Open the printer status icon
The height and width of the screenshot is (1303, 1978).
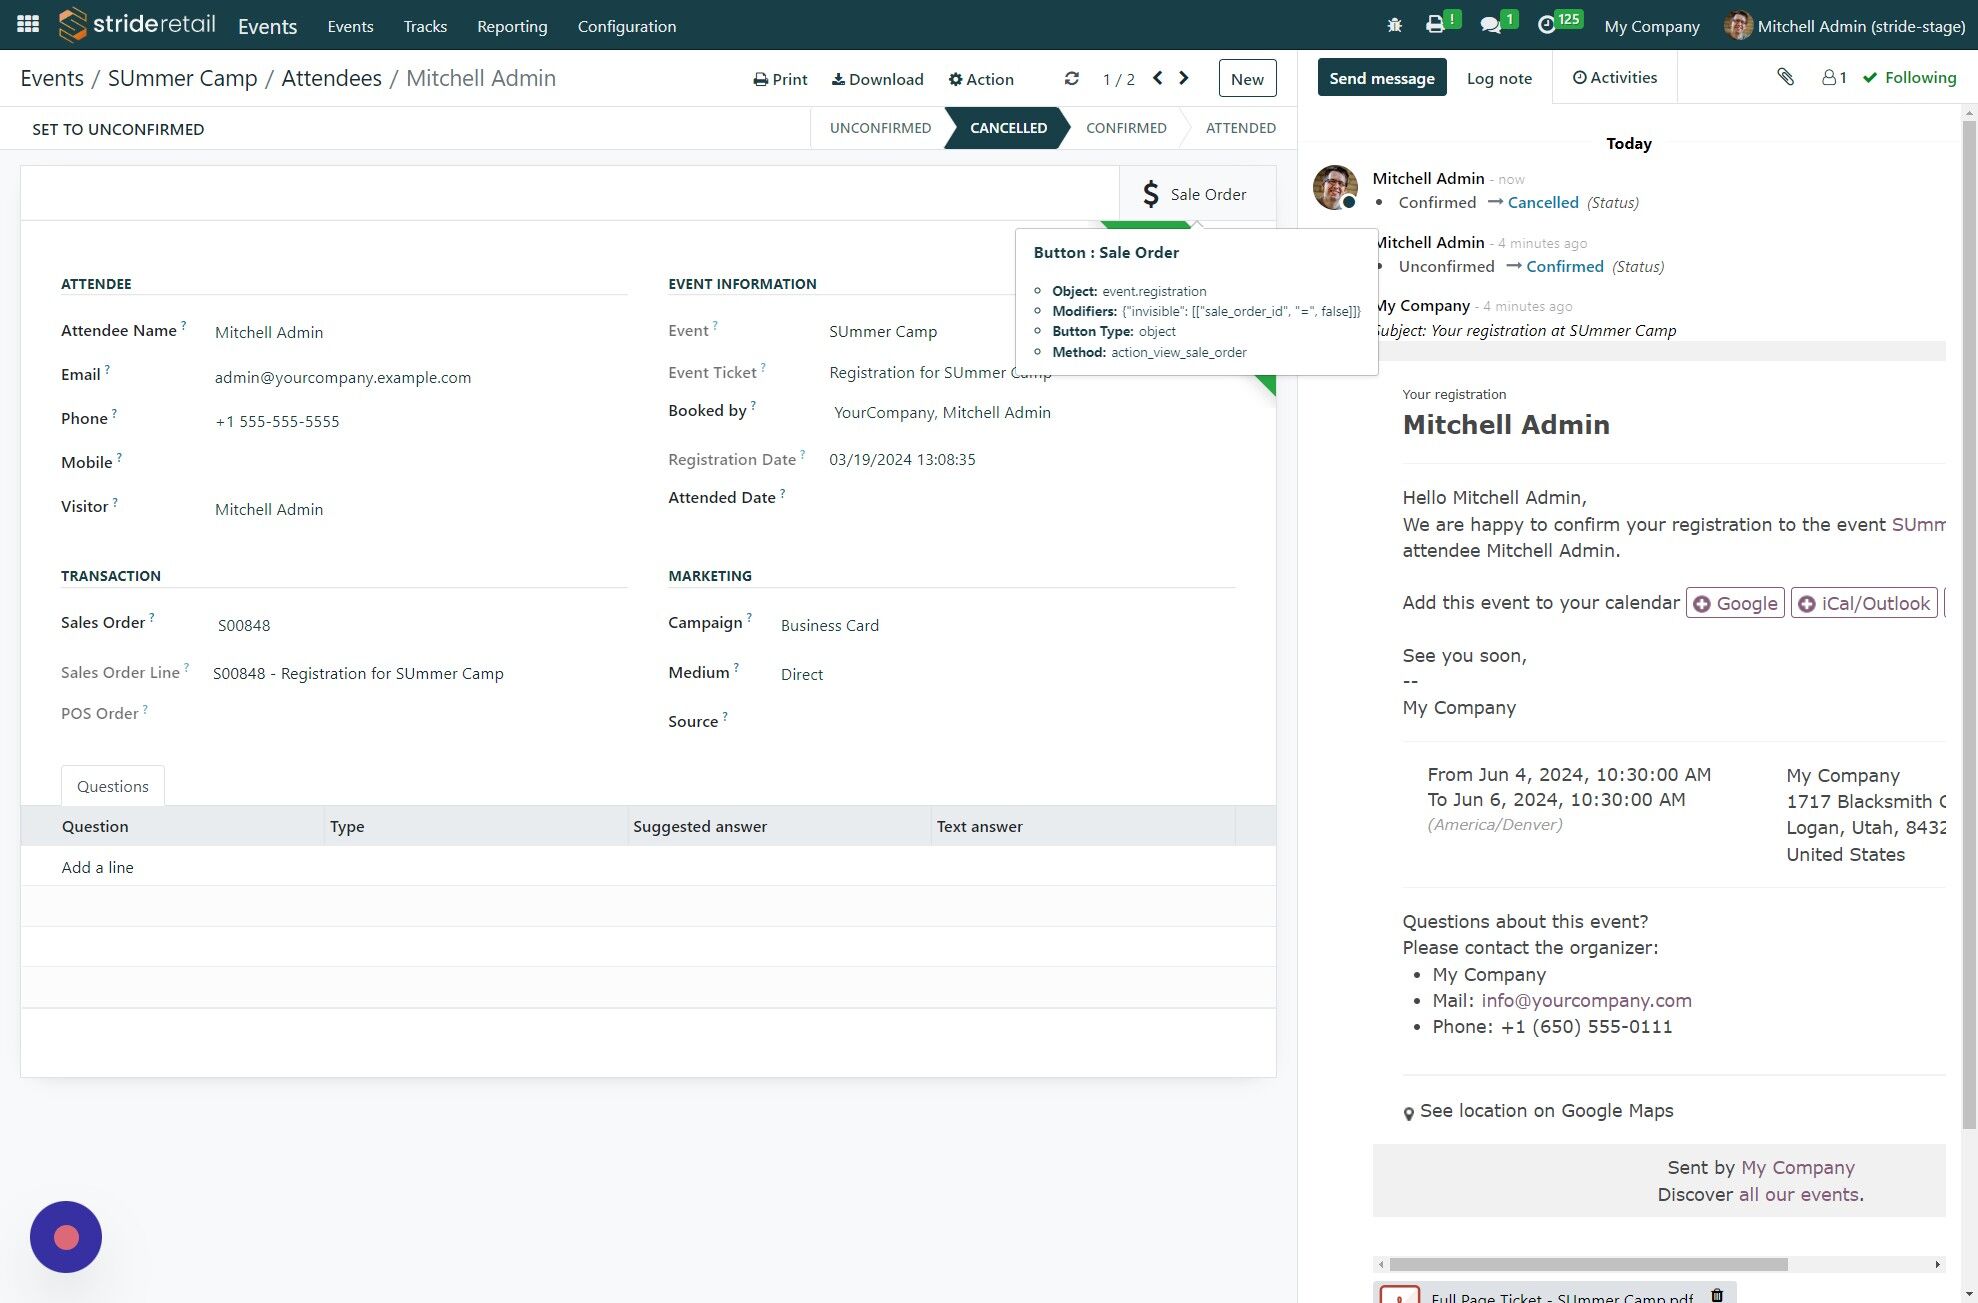(x=1436, y=25)
